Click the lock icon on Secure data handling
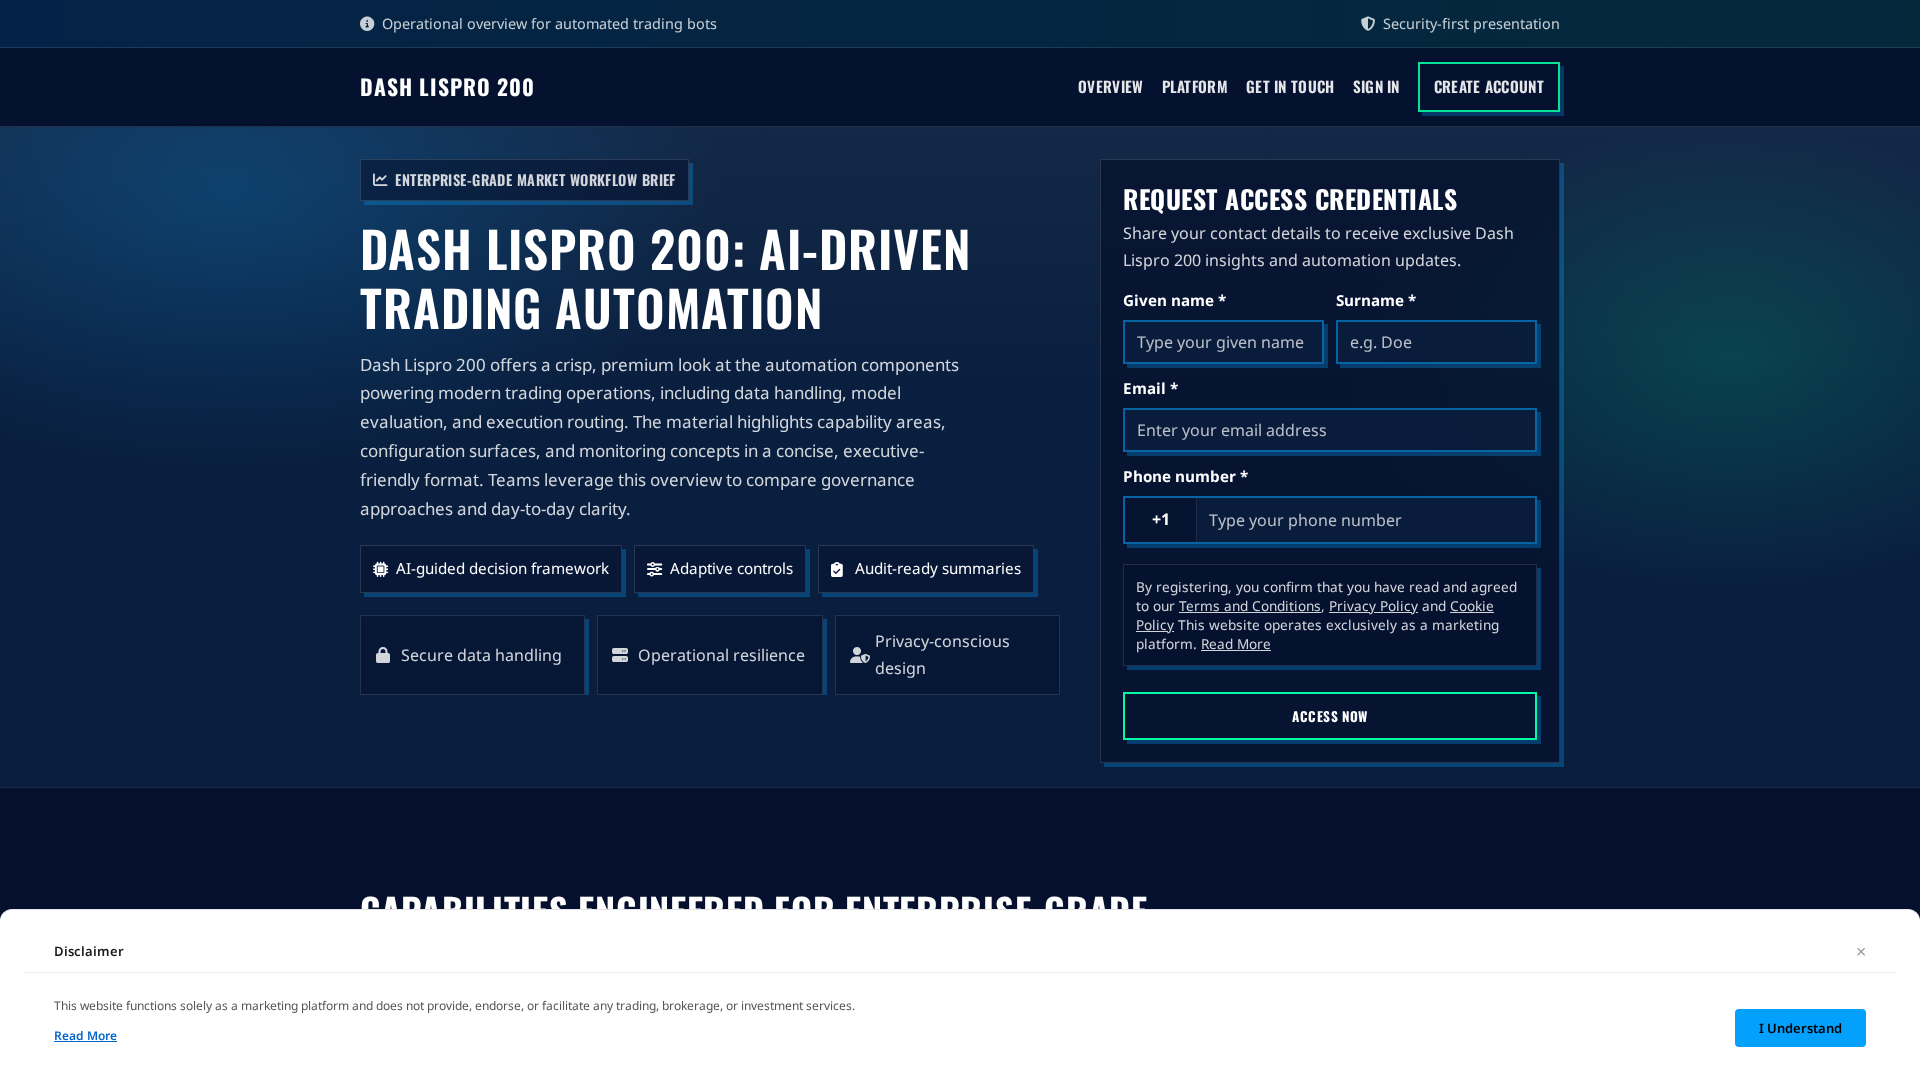Screen dimensions: 1920x1080 [382, 655]
